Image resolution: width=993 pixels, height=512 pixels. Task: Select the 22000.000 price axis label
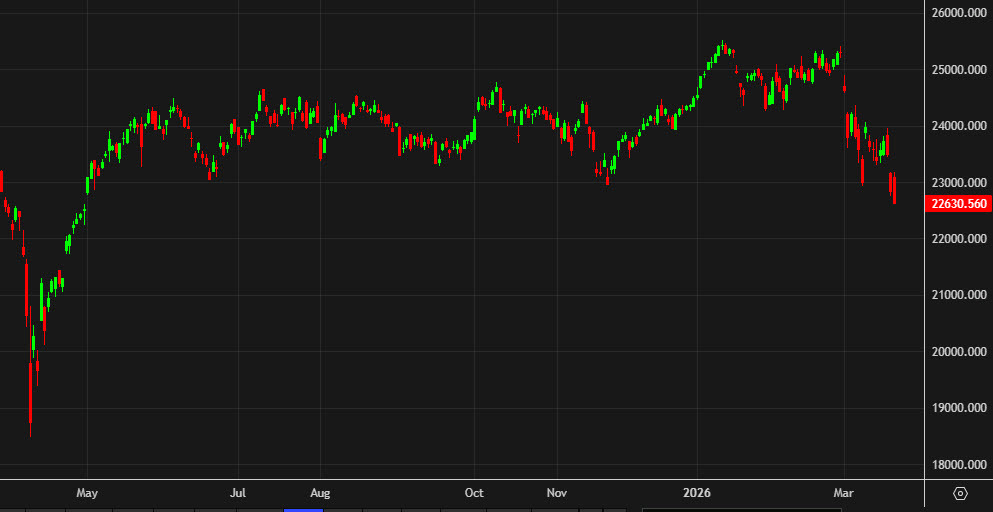coord(959,238)
